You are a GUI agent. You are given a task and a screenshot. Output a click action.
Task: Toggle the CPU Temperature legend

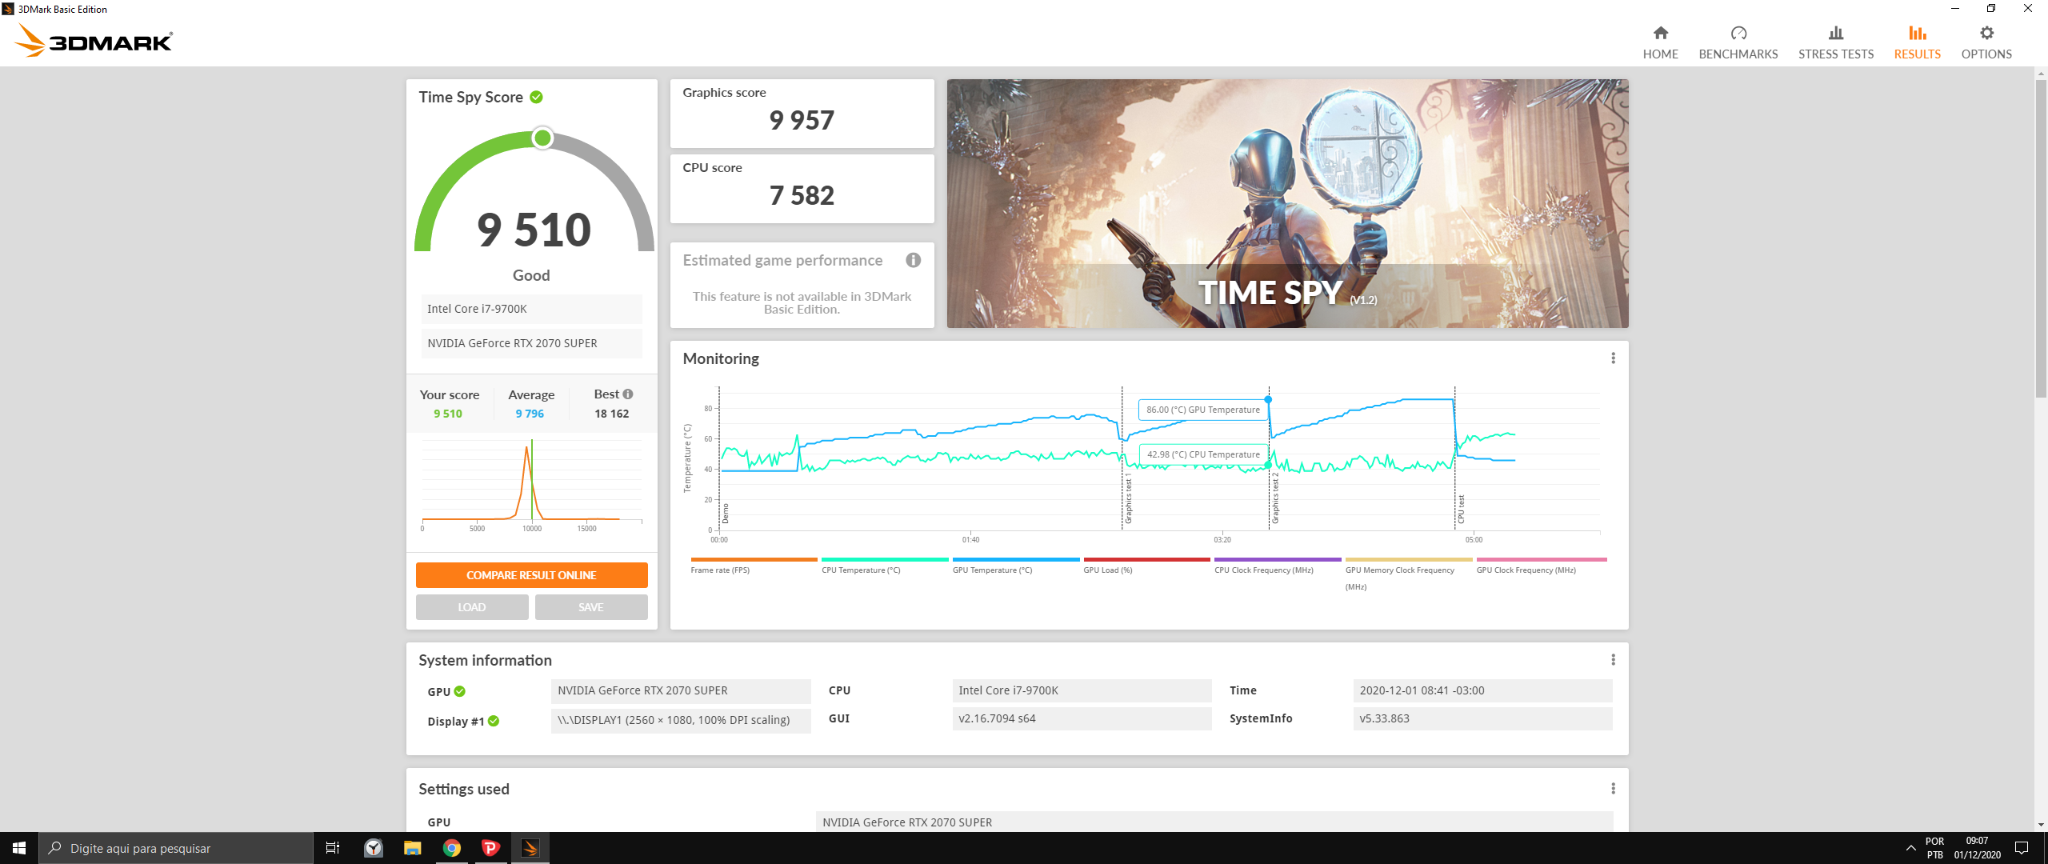point(884,566)
